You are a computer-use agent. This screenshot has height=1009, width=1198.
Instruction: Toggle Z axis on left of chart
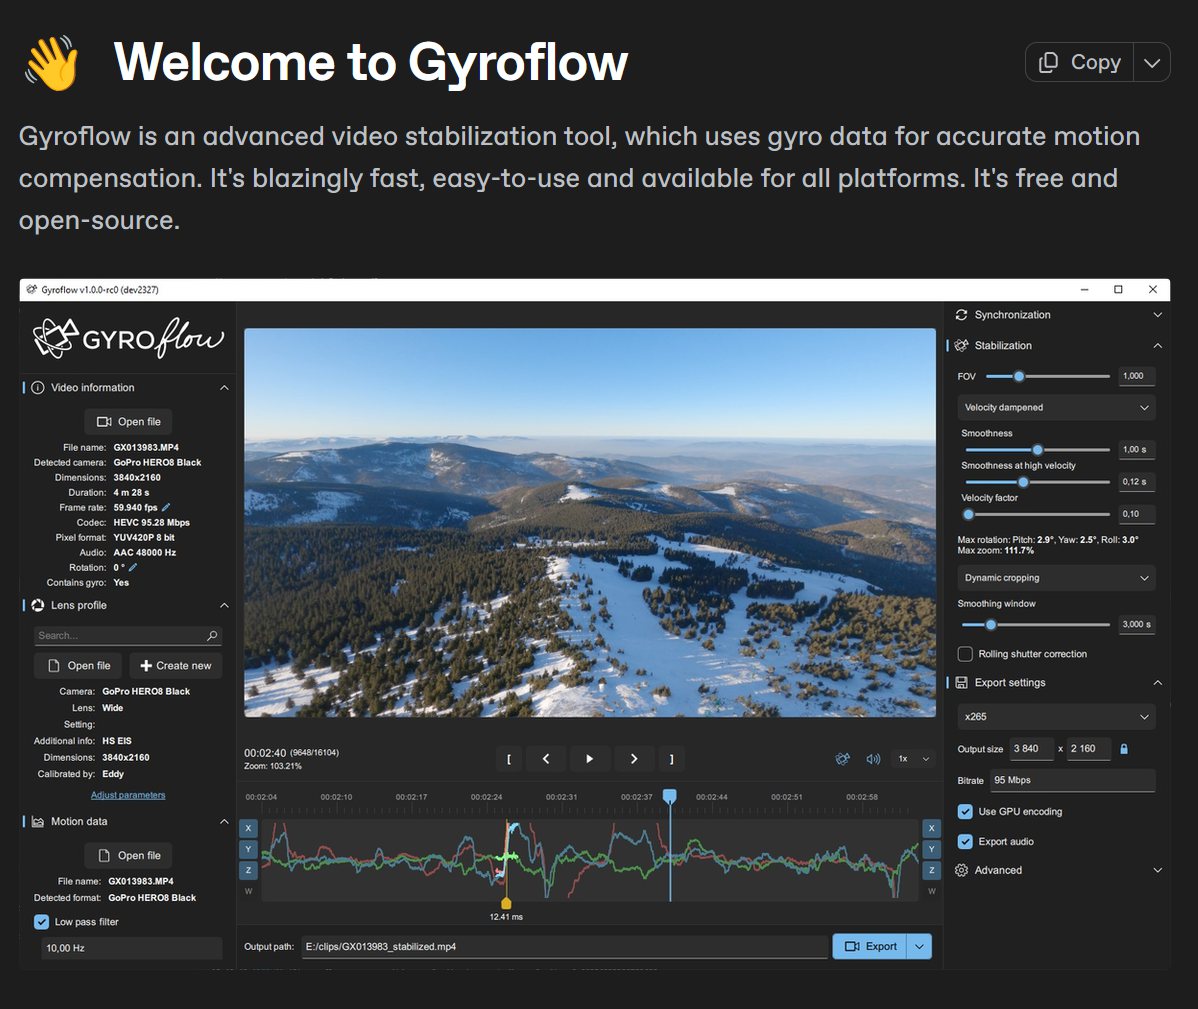click(248, 870)
